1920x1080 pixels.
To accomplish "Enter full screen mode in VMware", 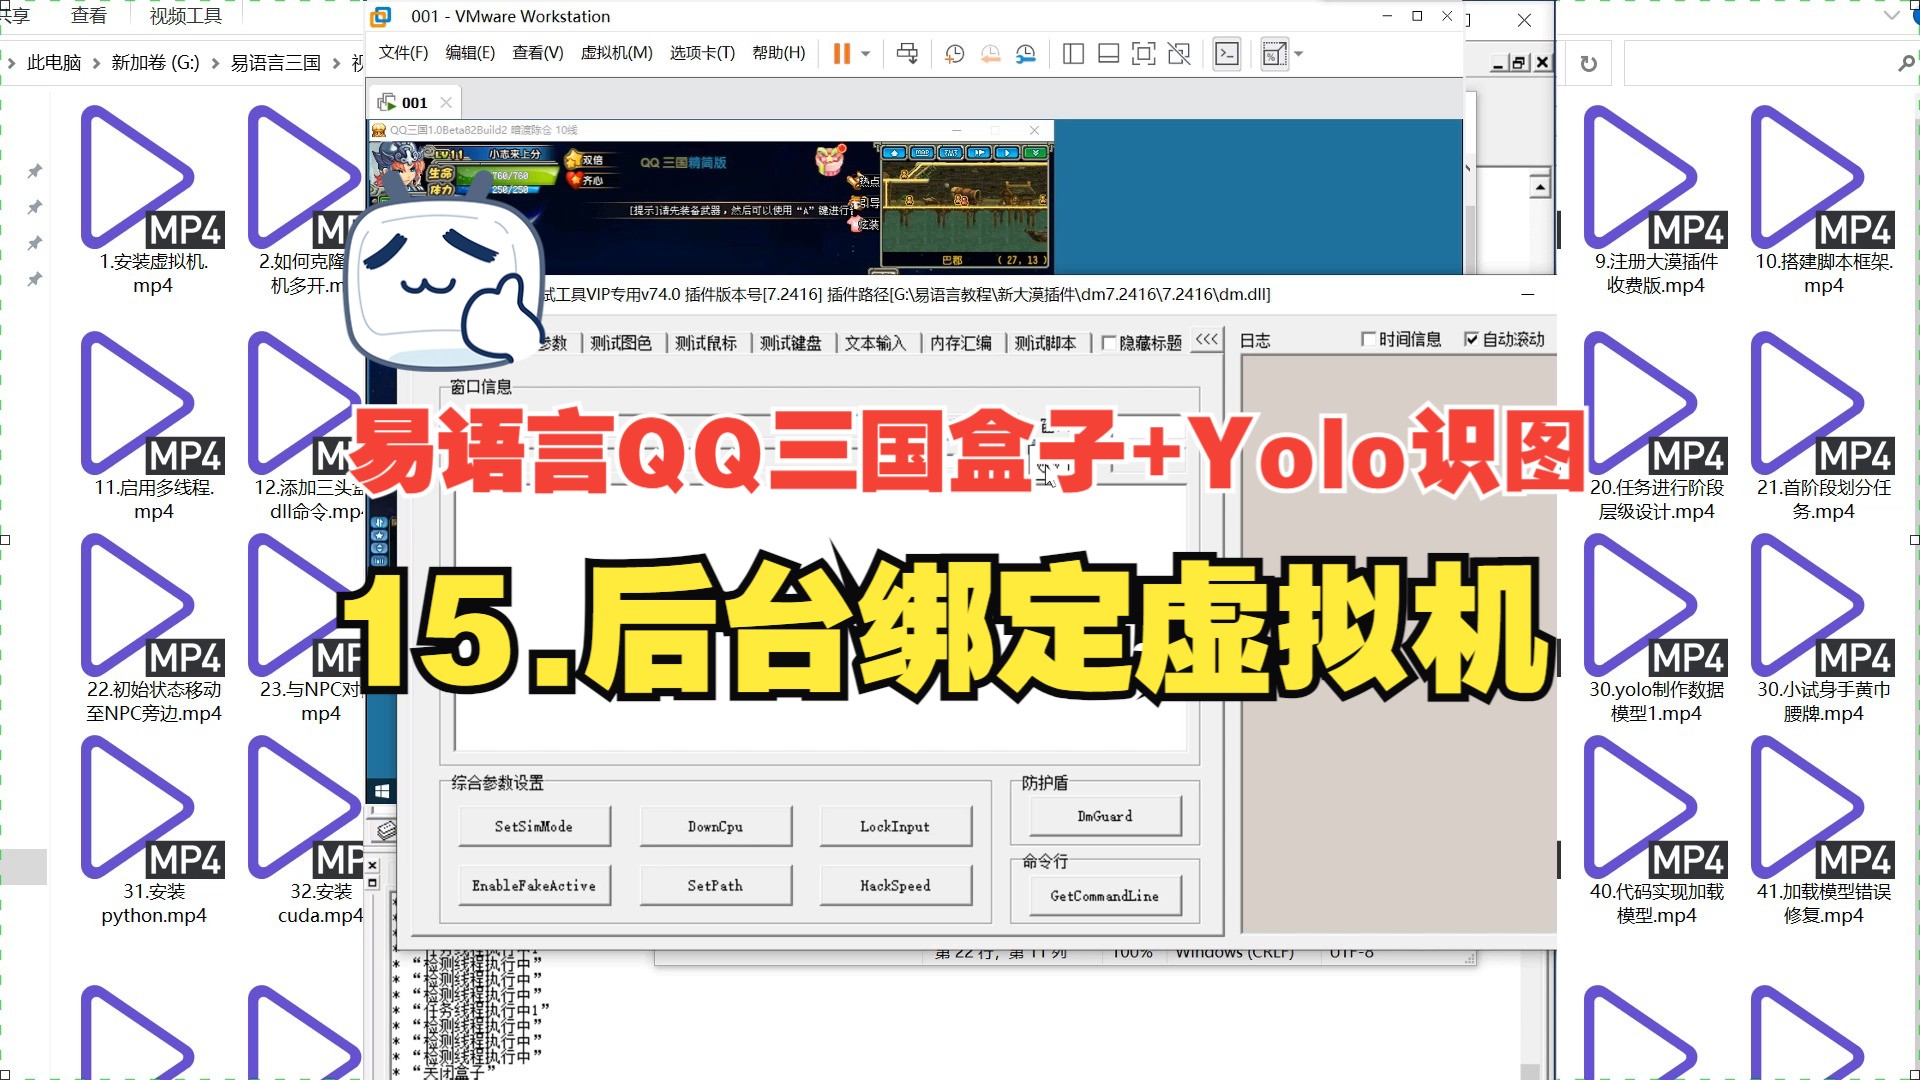I will click(x=1143, y=54).
